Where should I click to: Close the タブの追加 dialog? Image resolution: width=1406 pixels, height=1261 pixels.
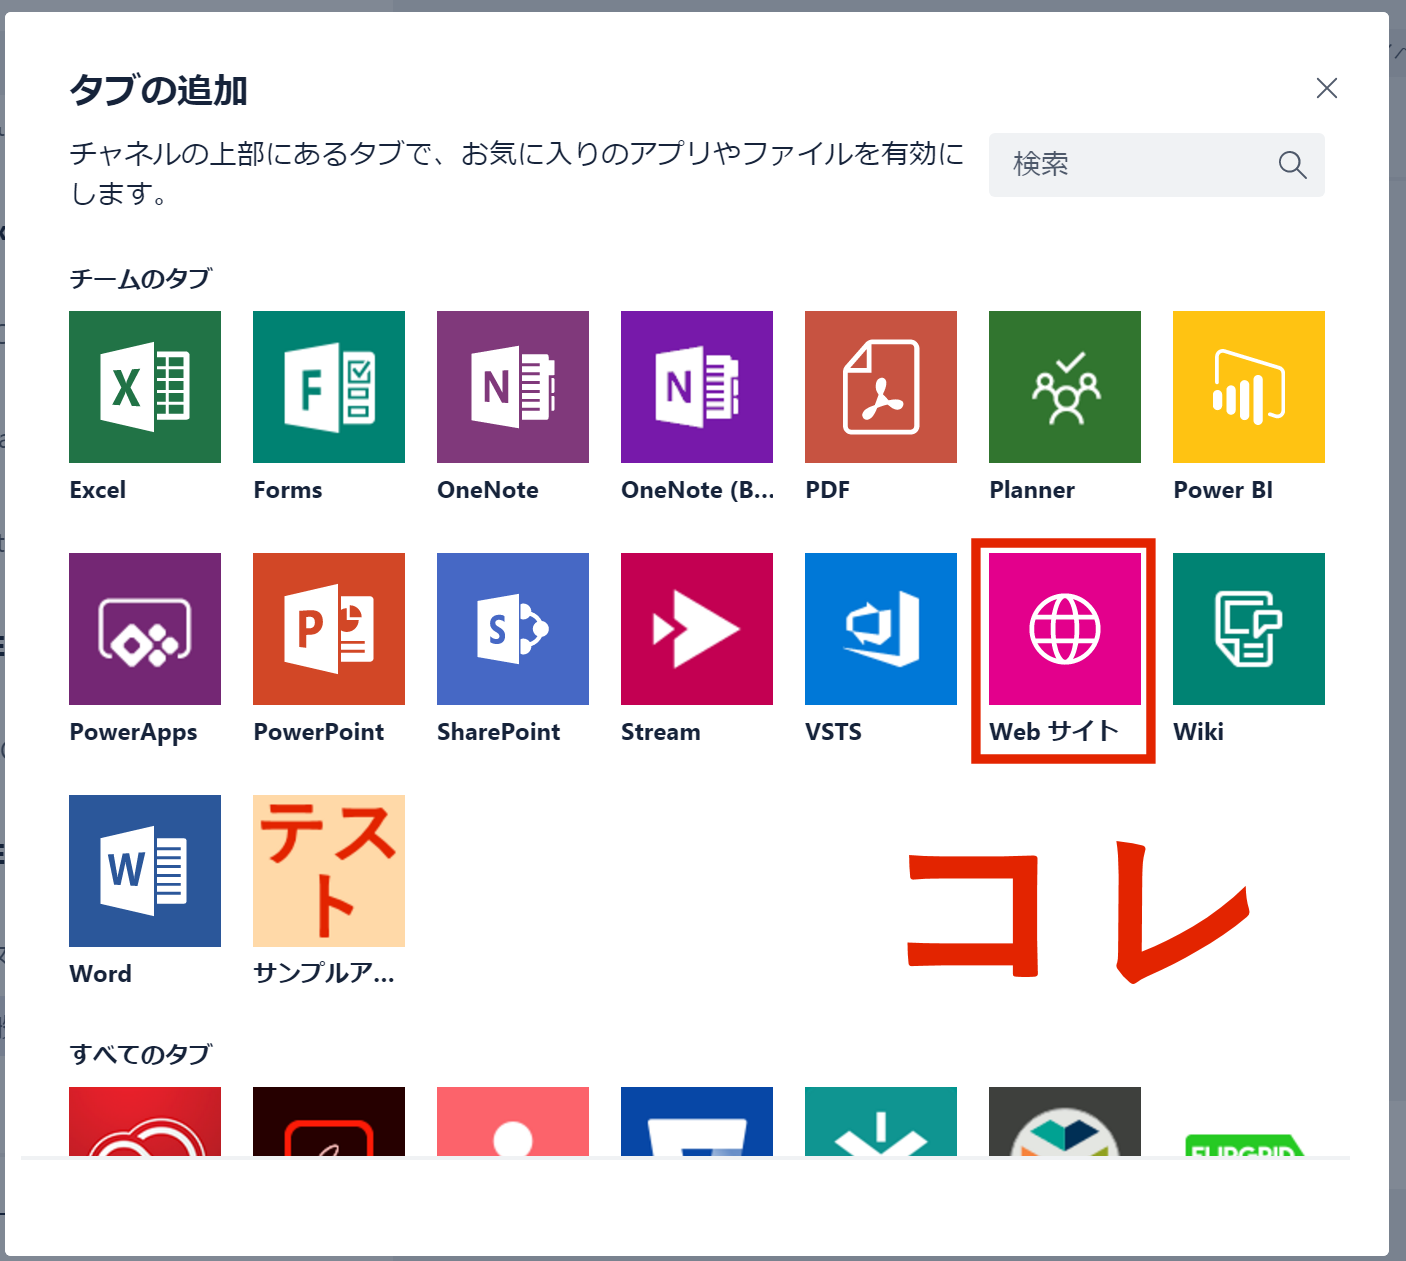tap(1327, 88)
